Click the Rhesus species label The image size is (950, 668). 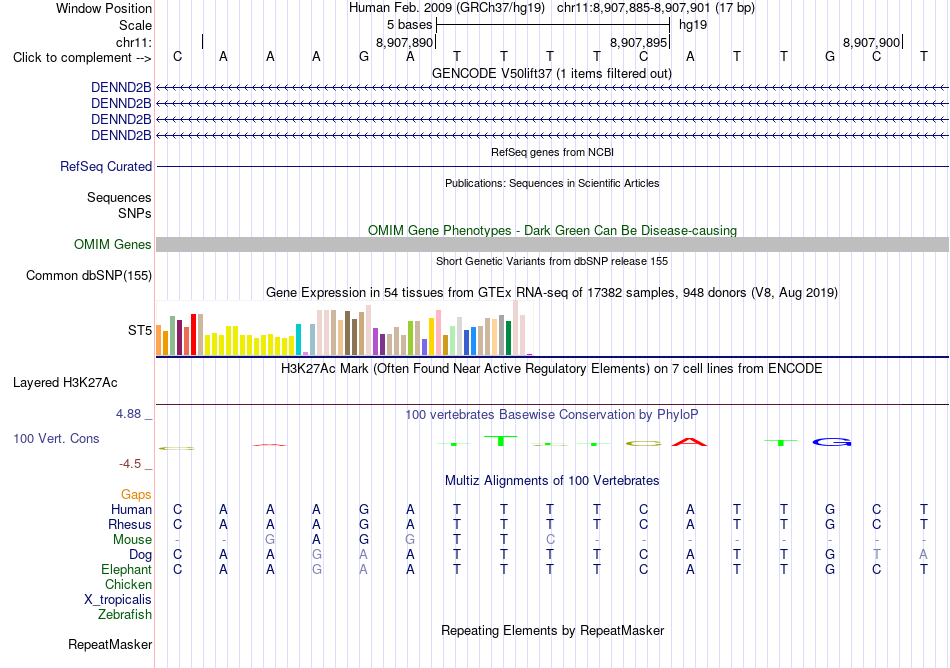point(130,524)
